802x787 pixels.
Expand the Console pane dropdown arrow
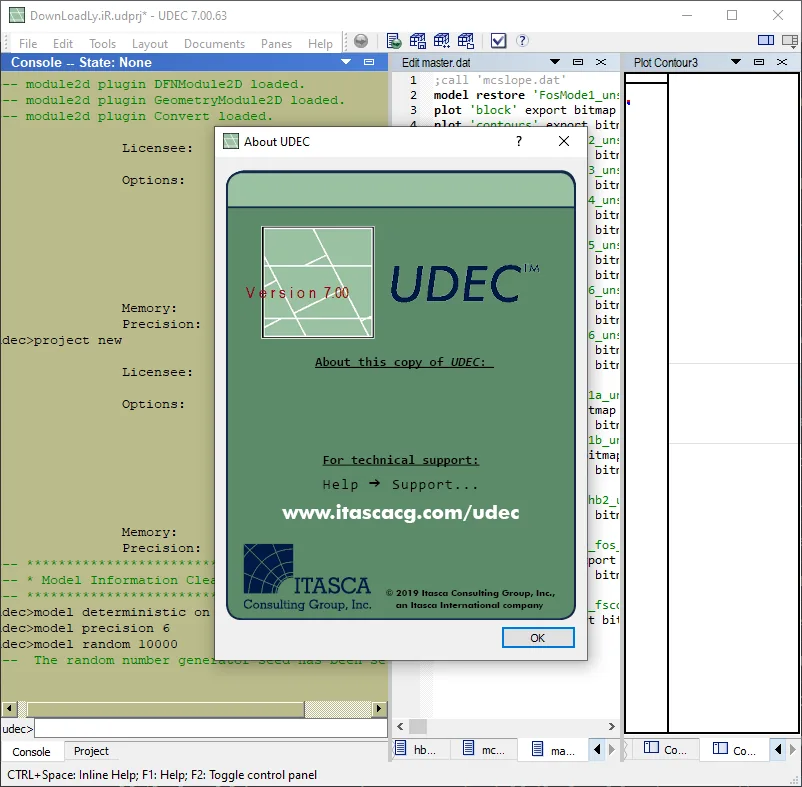point(346,62)
